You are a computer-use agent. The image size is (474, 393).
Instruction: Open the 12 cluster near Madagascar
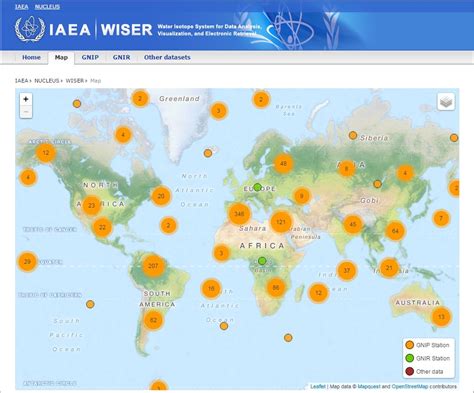318,293
